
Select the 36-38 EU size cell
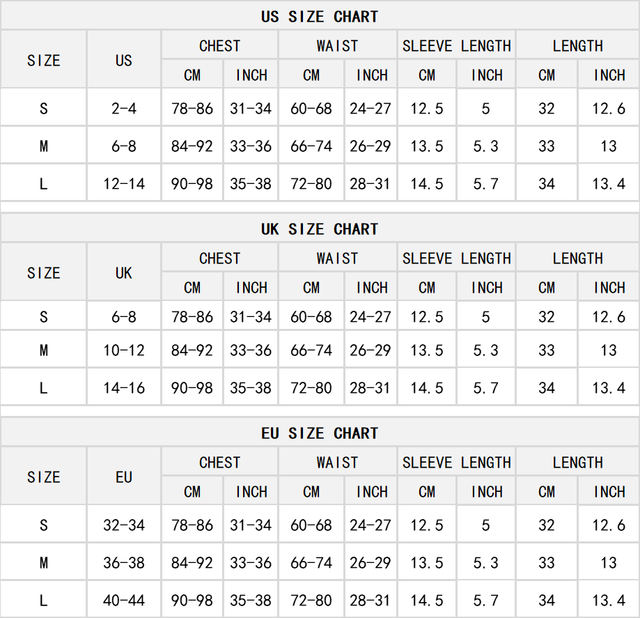(x=124, y=562)
